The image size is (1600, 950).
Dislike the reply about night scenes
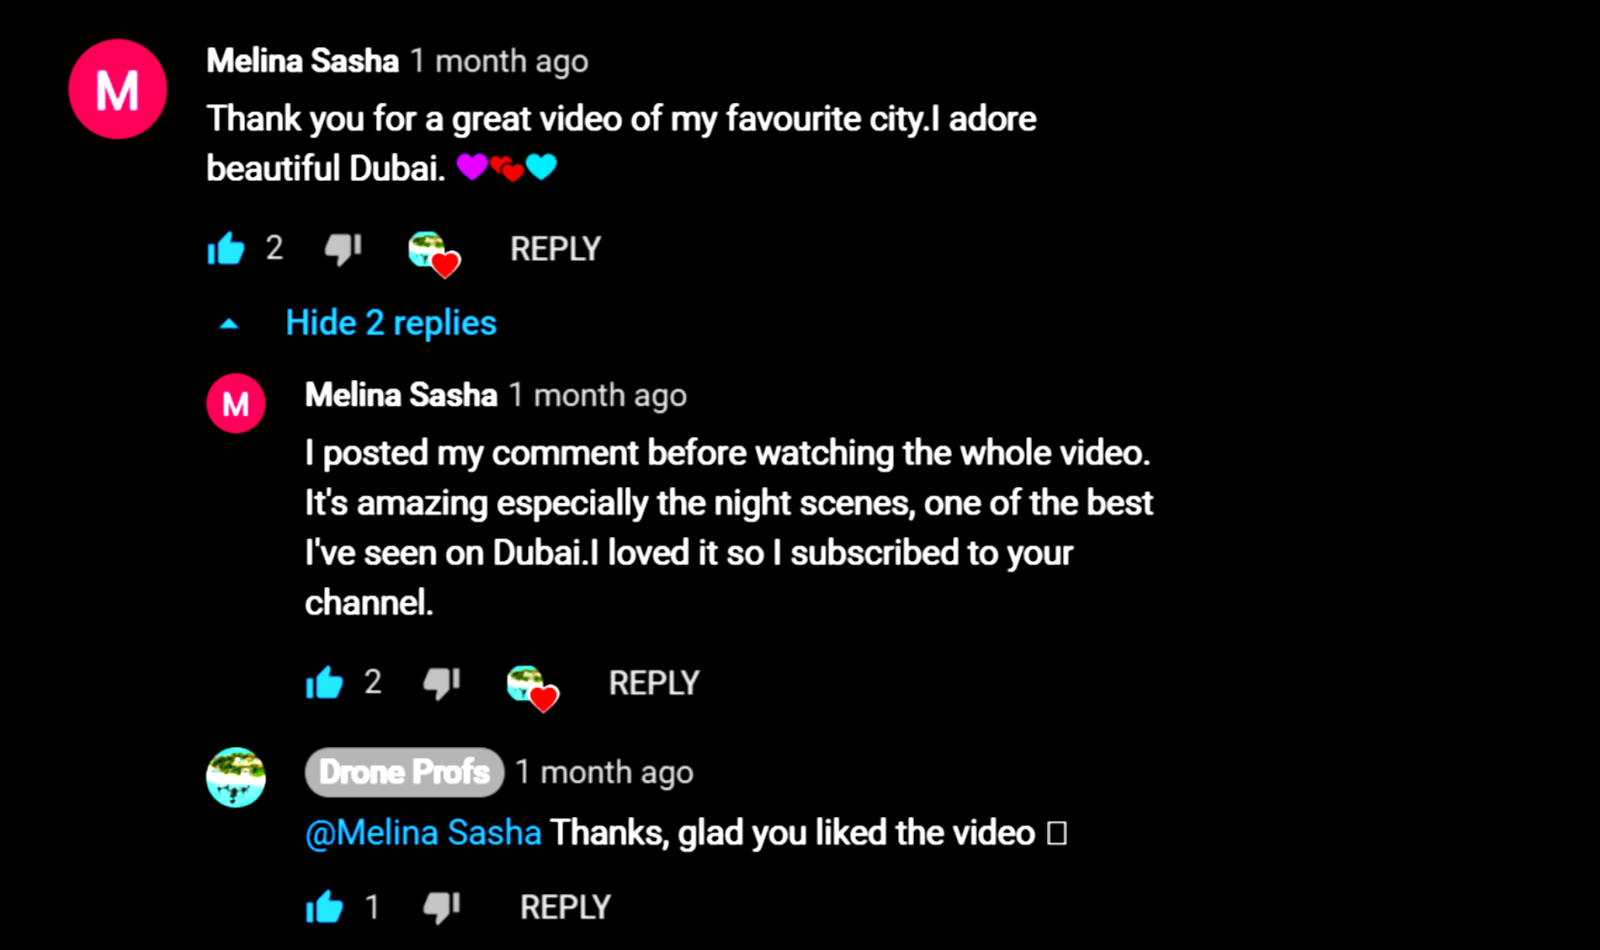tap(441, 683)
